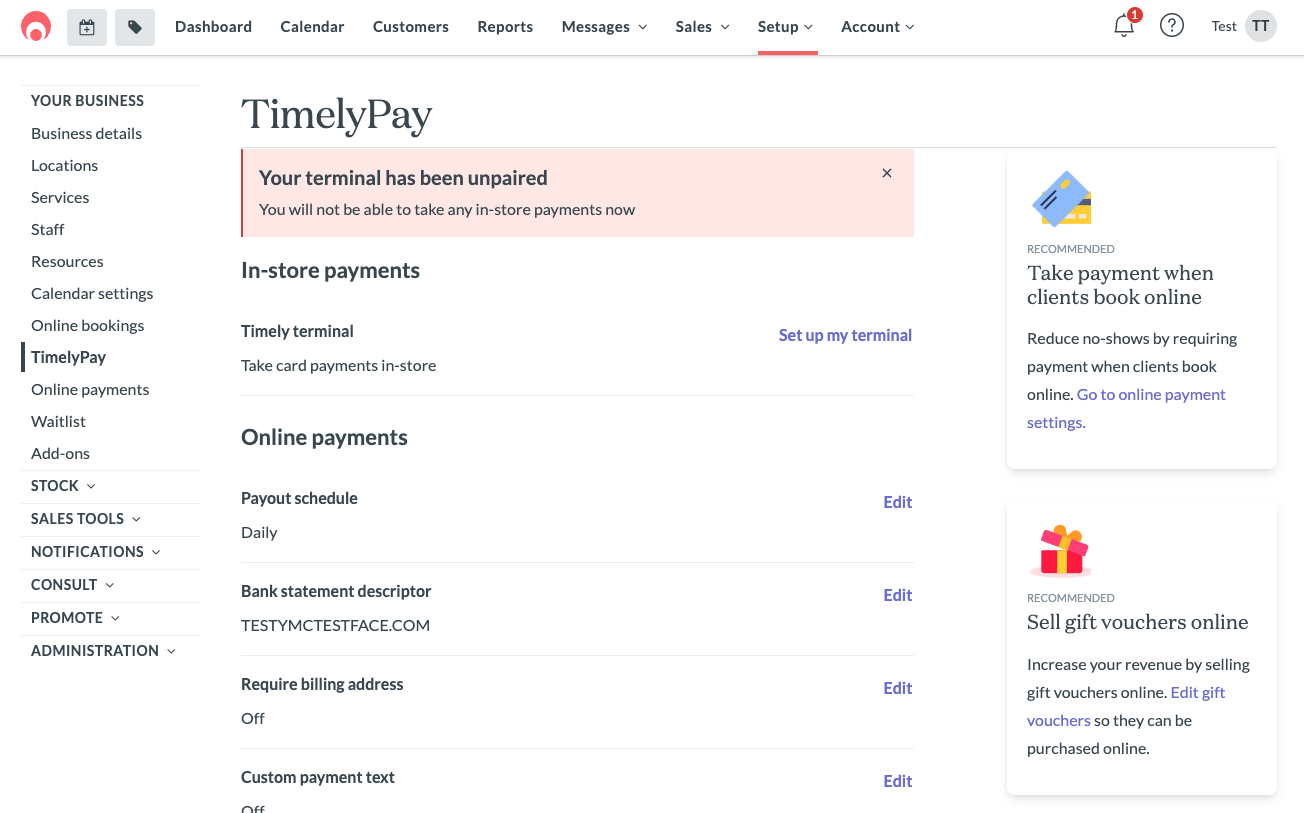This screenshot has width=1304, height=813.
Task: Expand the NOTIFICATIONS sidebar section
Action: tap(96, 552)
